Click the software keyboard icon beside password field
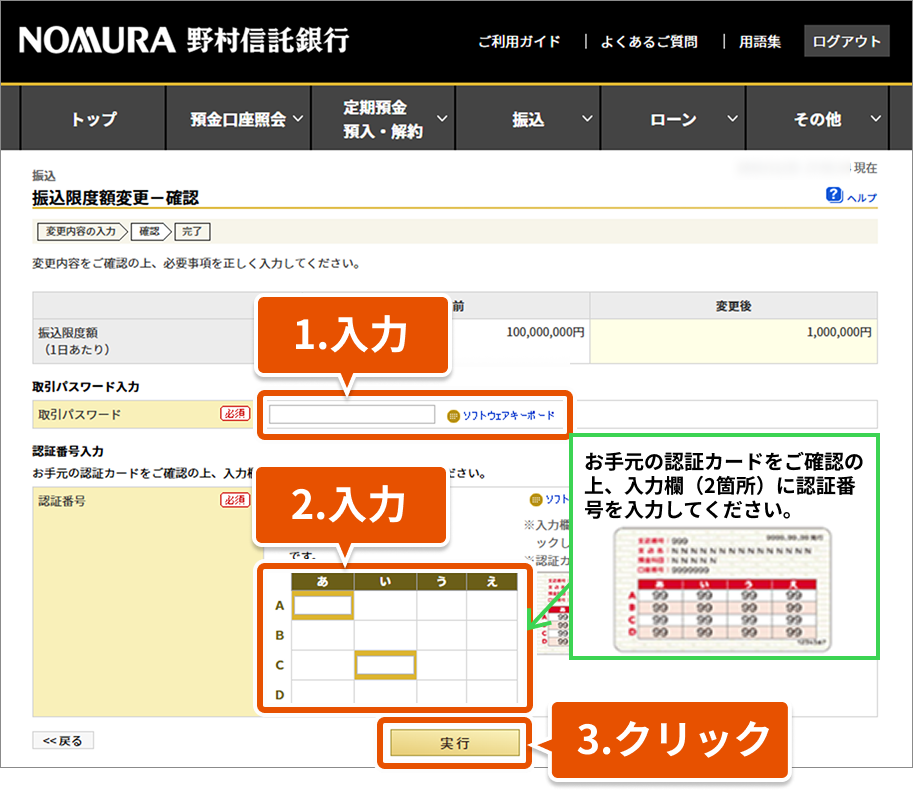This screenshot has height=798, width=913. [453, 415]
